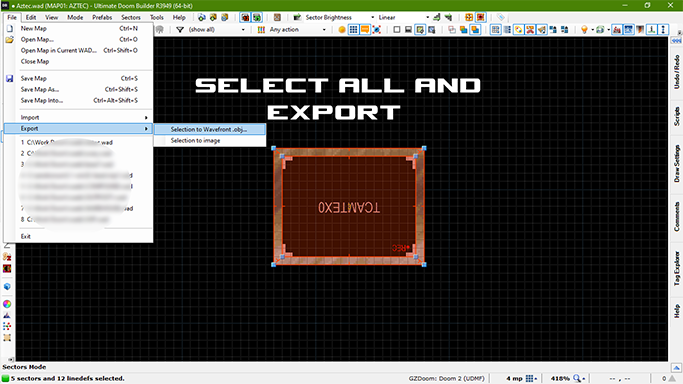Toggle the orange-red crossed arrows icon

(530, 30)
